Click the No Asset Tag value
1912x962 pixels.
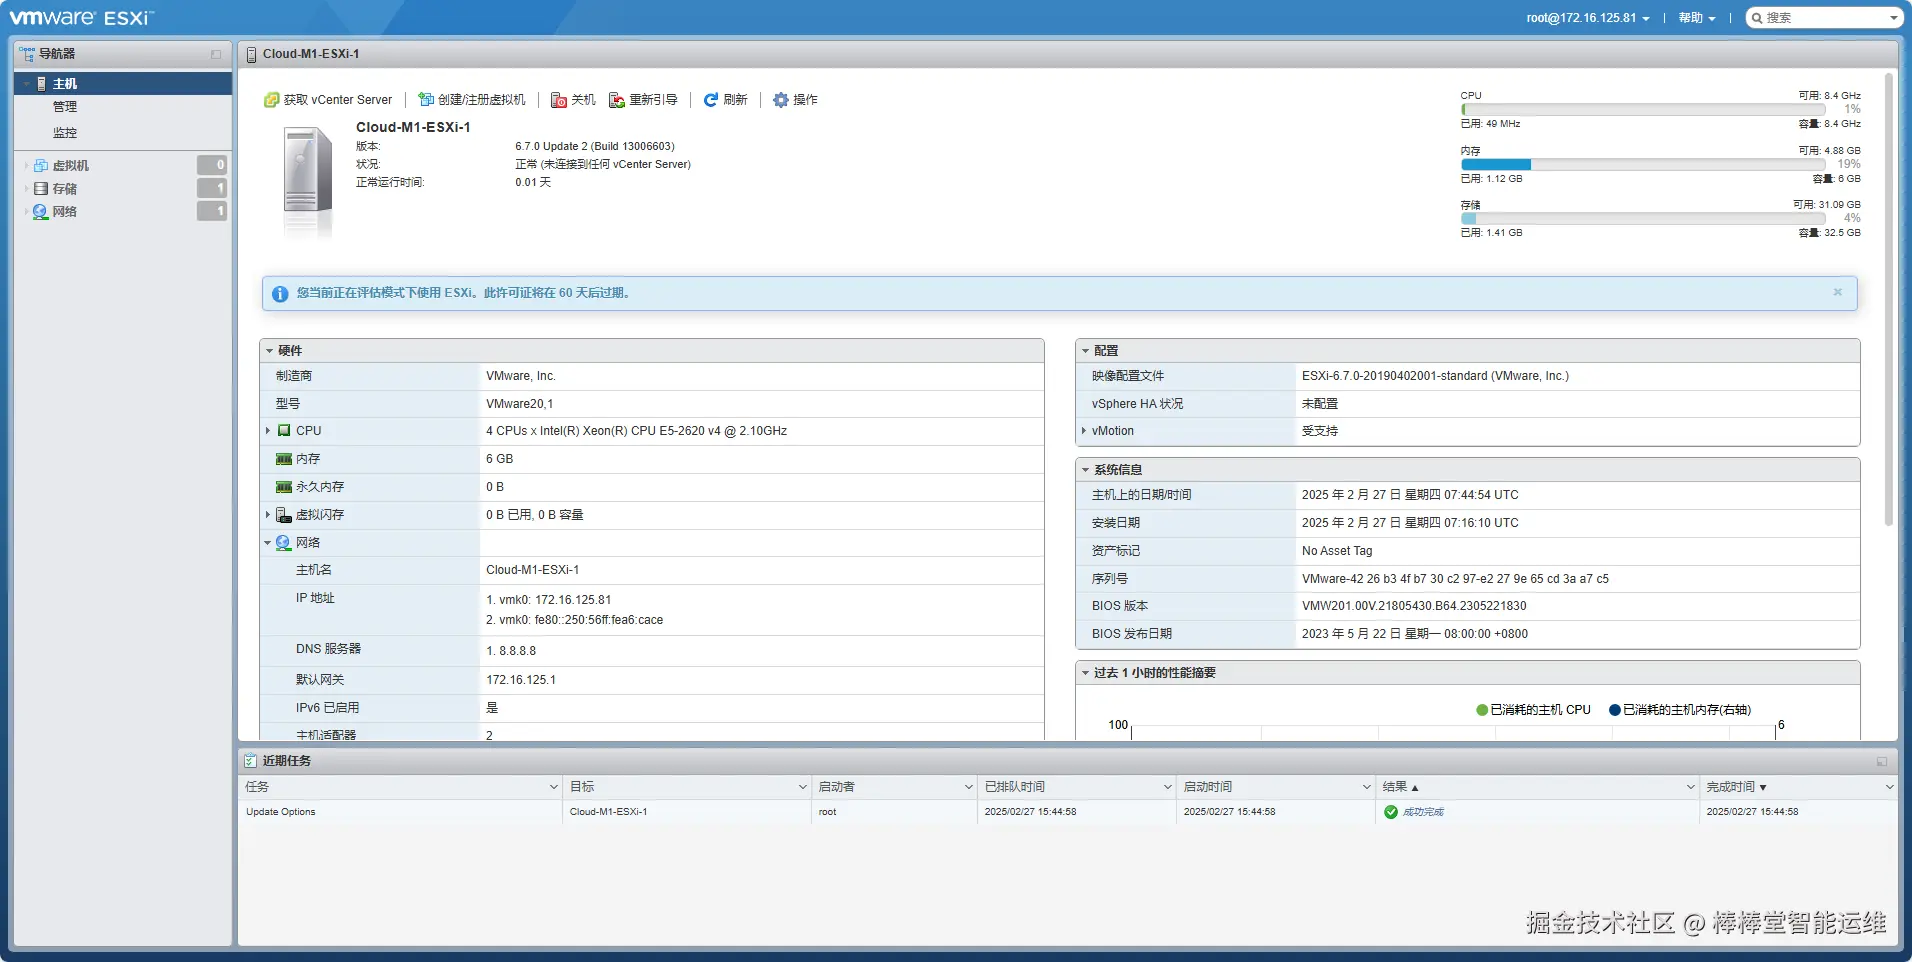(1337, 551)
